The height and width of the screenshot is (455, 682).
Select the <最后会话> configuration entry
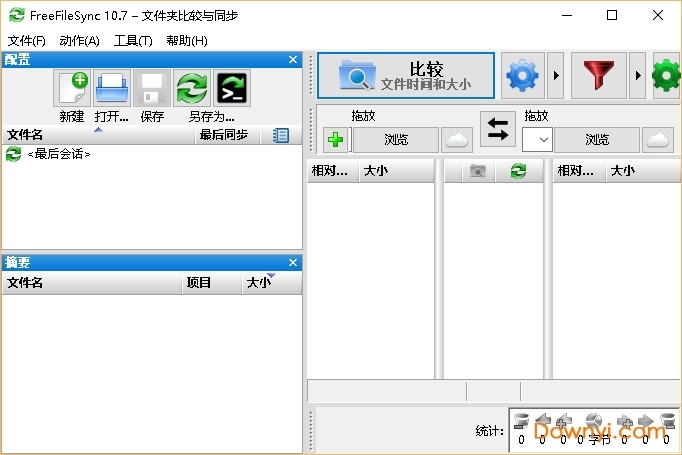152,154
